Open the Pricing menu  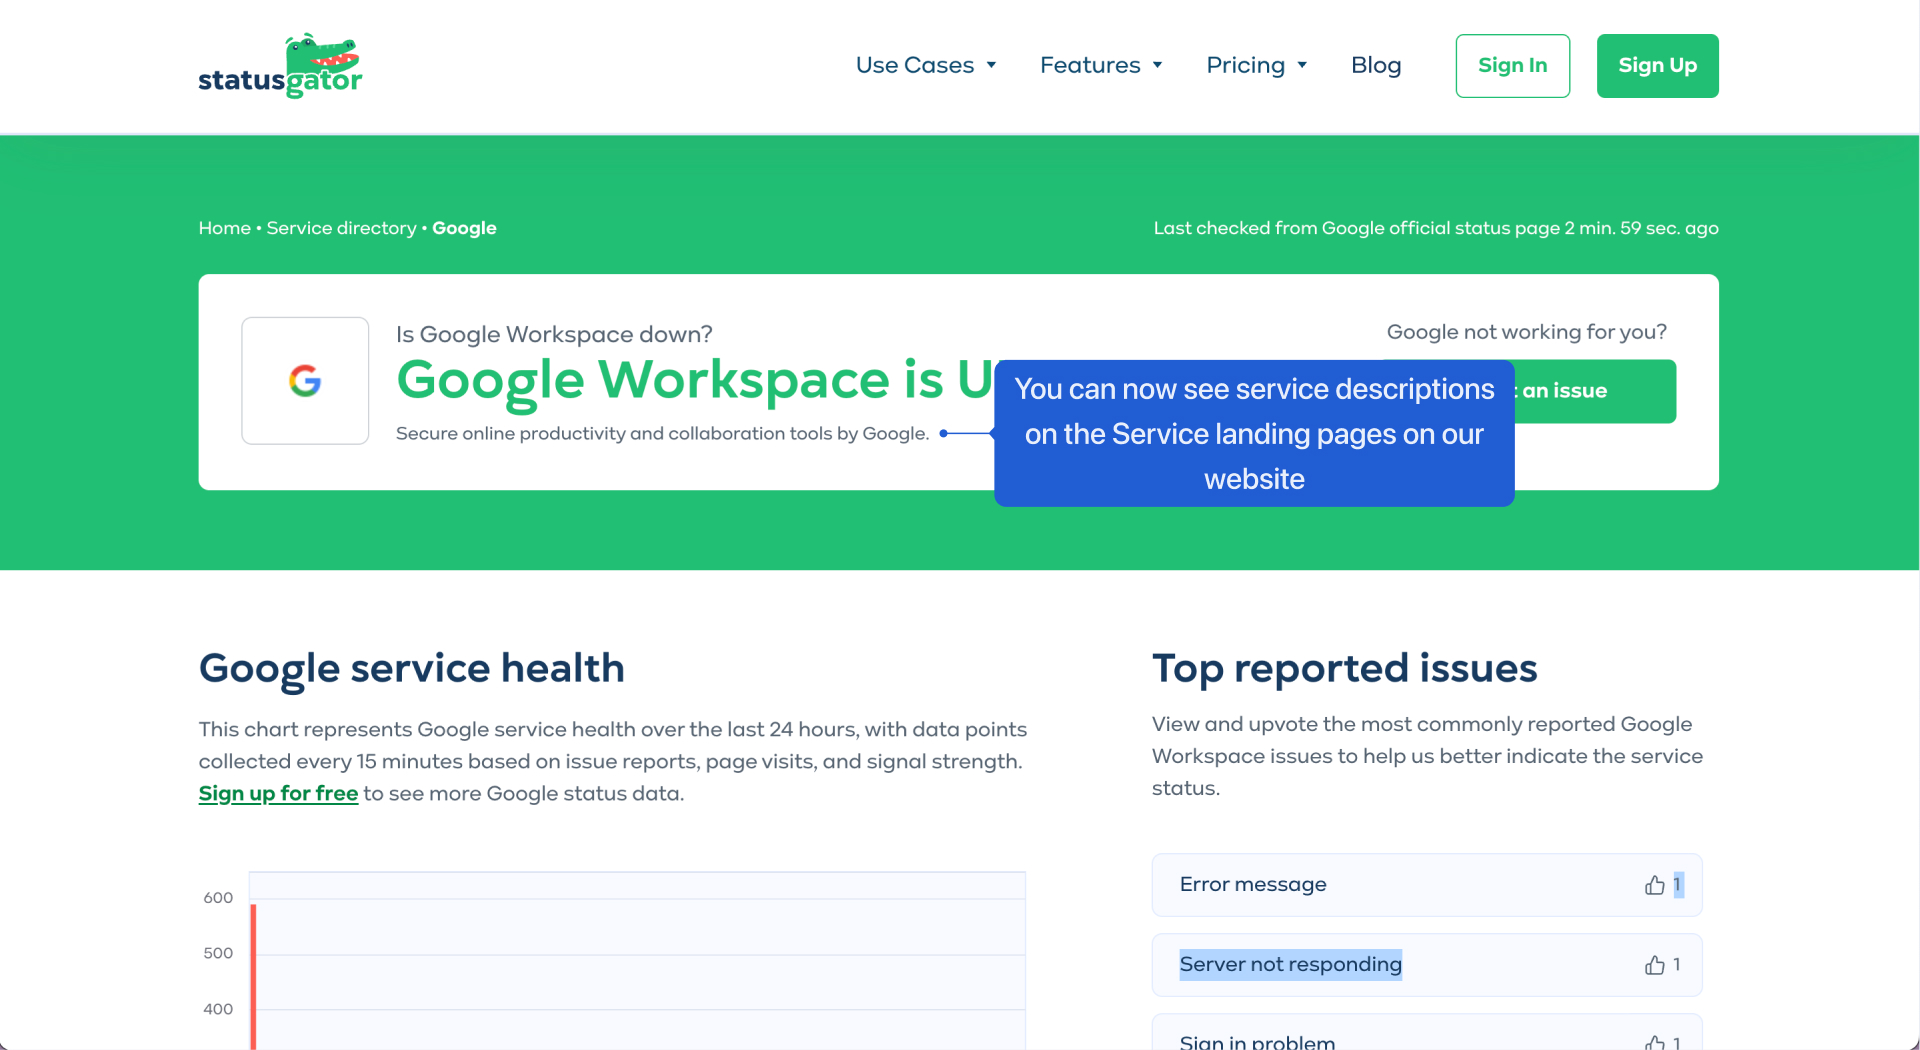coord(1257,65)
